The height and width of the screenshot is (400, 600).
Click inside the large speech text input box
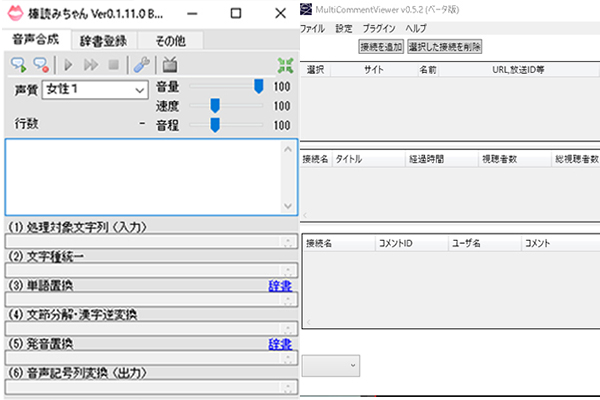point(143,177)
